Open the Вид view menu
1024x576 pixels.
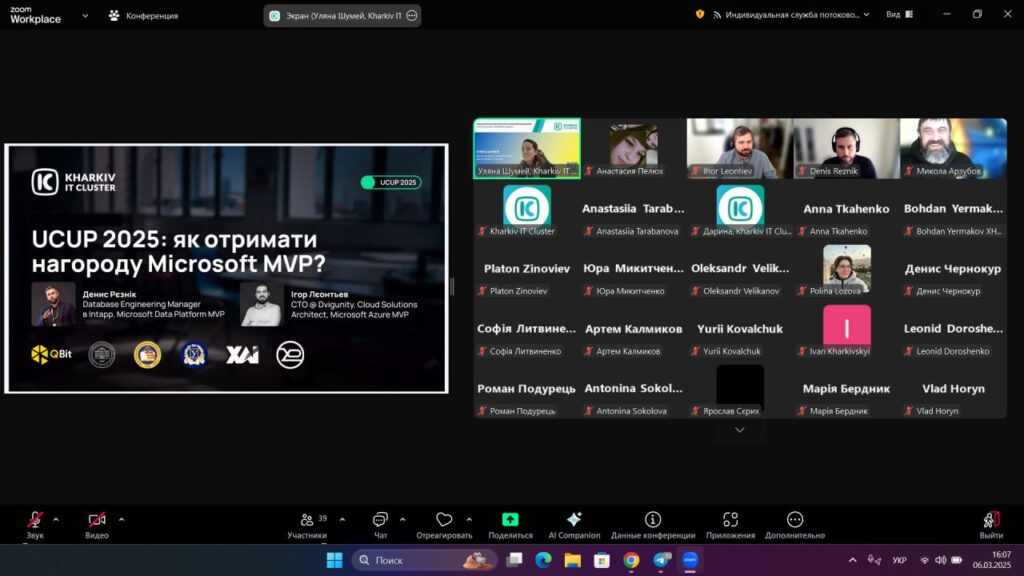[x=899, y=14]
